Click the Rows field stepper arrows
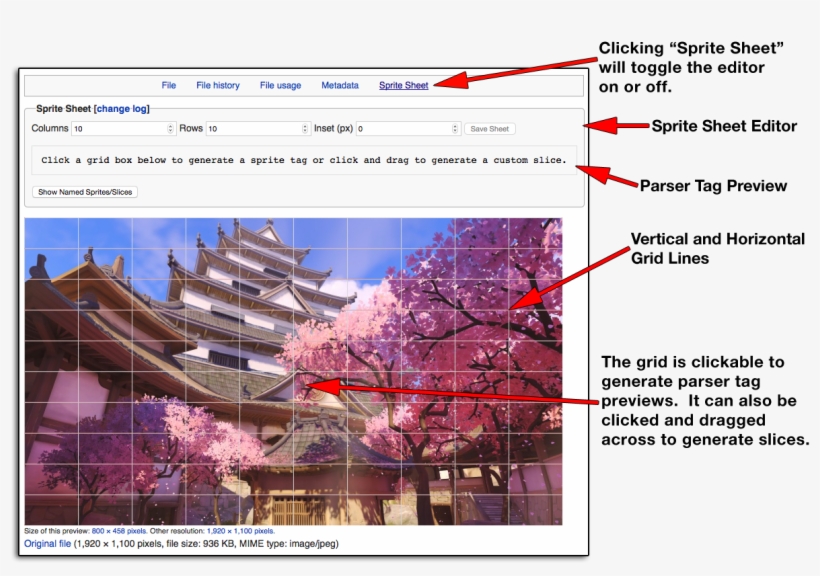This screenshot has height=576, width=820. (305, 129)
